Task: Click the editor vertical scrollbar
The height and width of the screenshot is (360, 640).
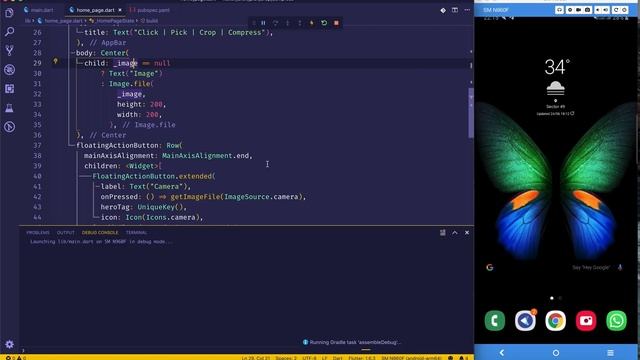Action: pos(471,113)
